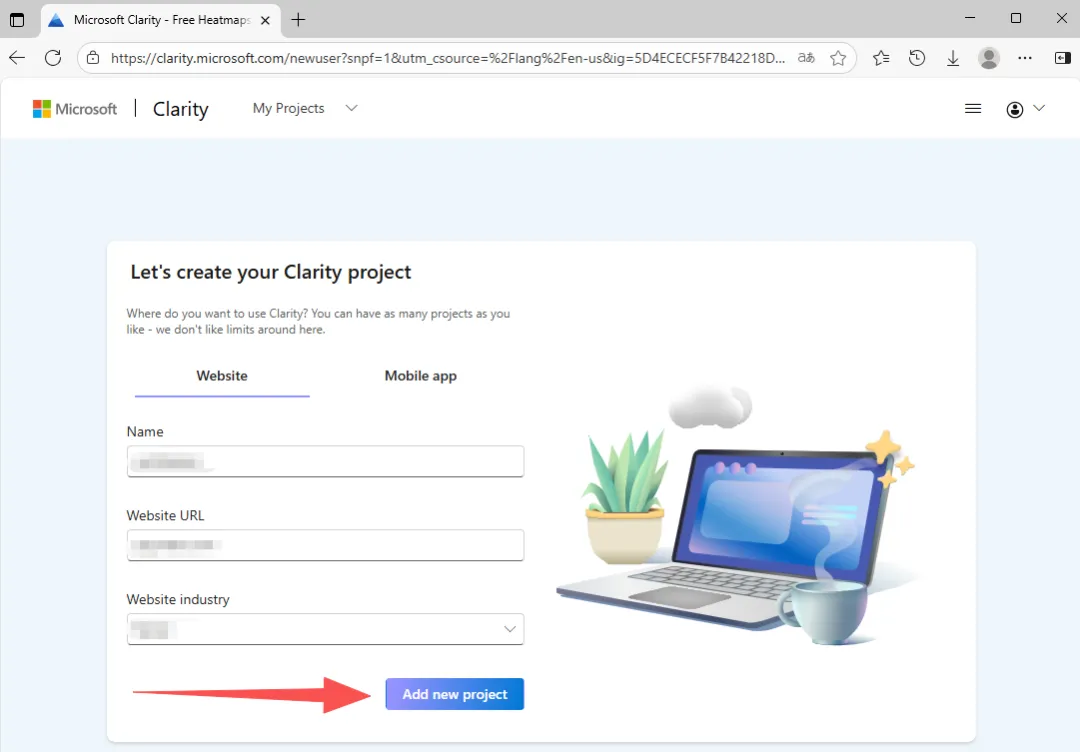Go to Clarity home link
Image resolution: width=1080 pixels, height=752 pixels.
180,109
